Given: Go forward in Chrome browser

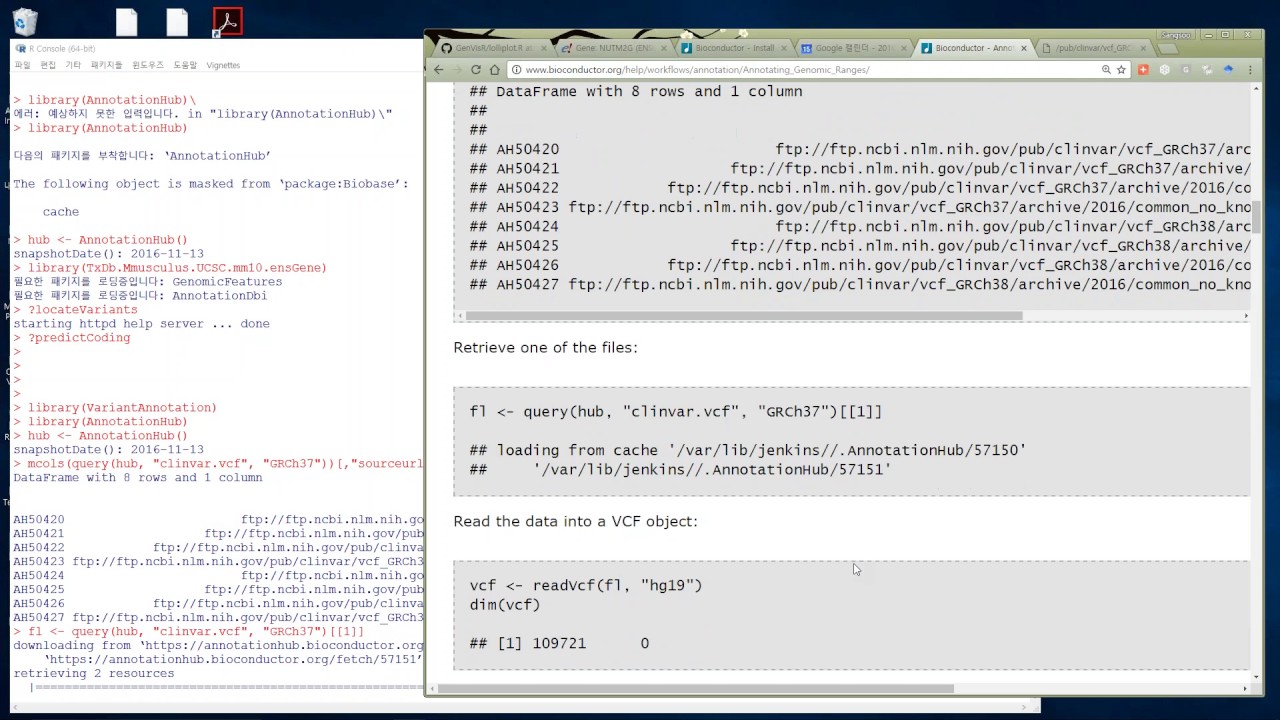Looking at the screenshot, I should click(457, 70).
